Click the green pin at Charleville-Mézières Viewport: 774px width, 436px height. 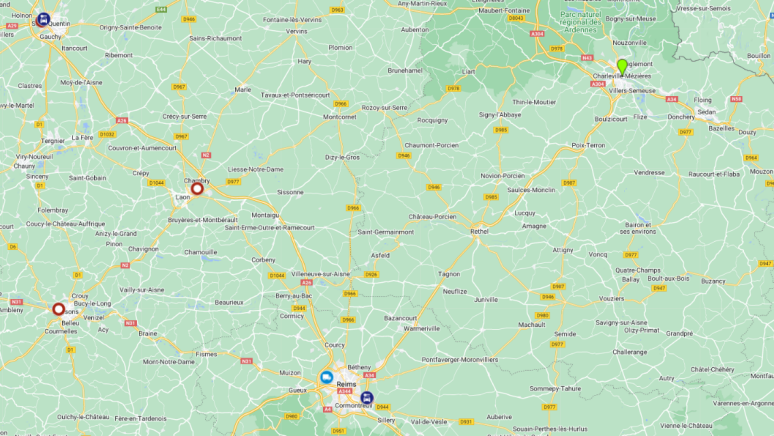(622, 67)
